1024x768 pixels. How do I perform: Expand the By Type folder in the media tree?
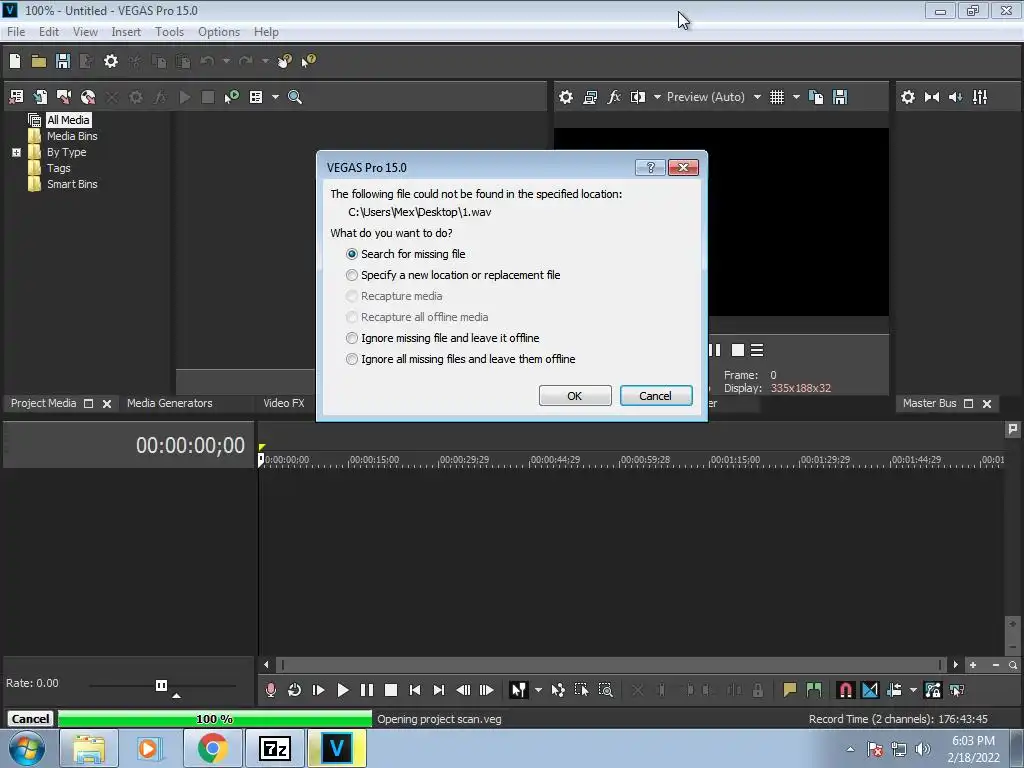pos(16,152)
